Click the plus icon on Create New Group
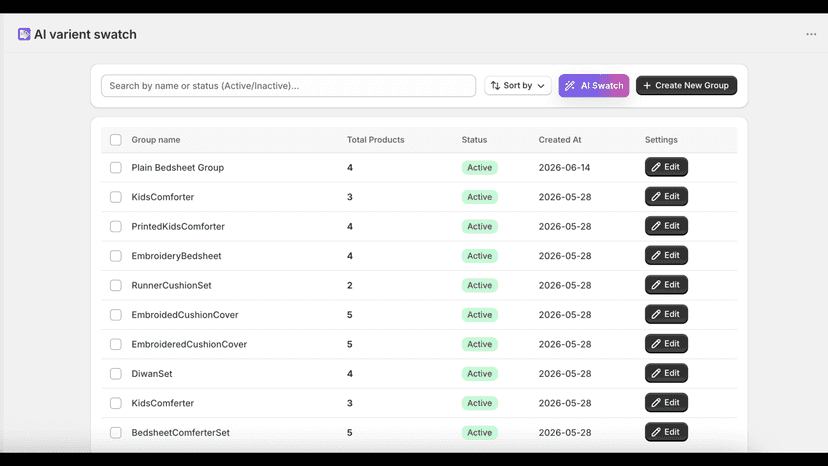Screen dimensions: 828x466 click(x=647, y=86)
